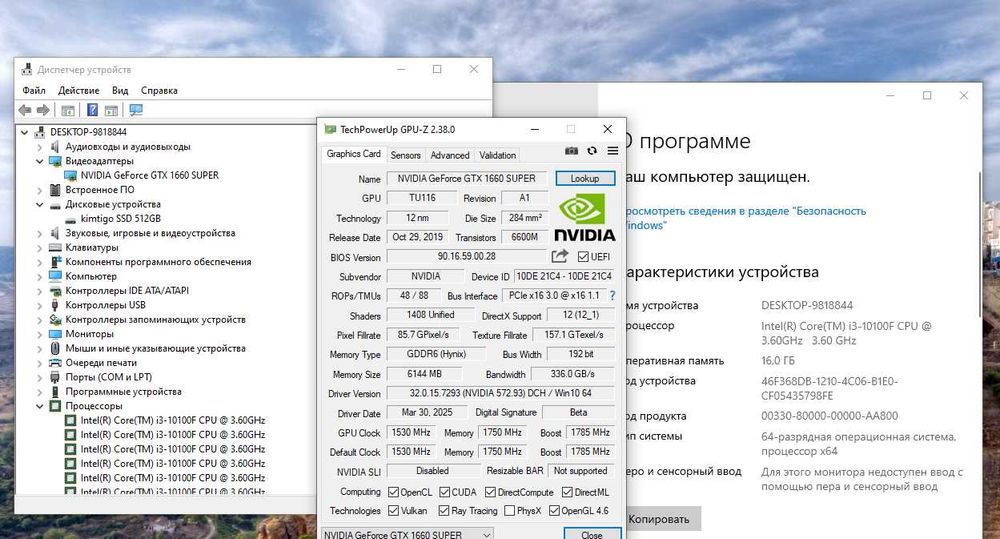The image size is (1000, 539).
Task: Click the BIOS Version field 90.16.59.00.28
Action: tap(467, 256)
